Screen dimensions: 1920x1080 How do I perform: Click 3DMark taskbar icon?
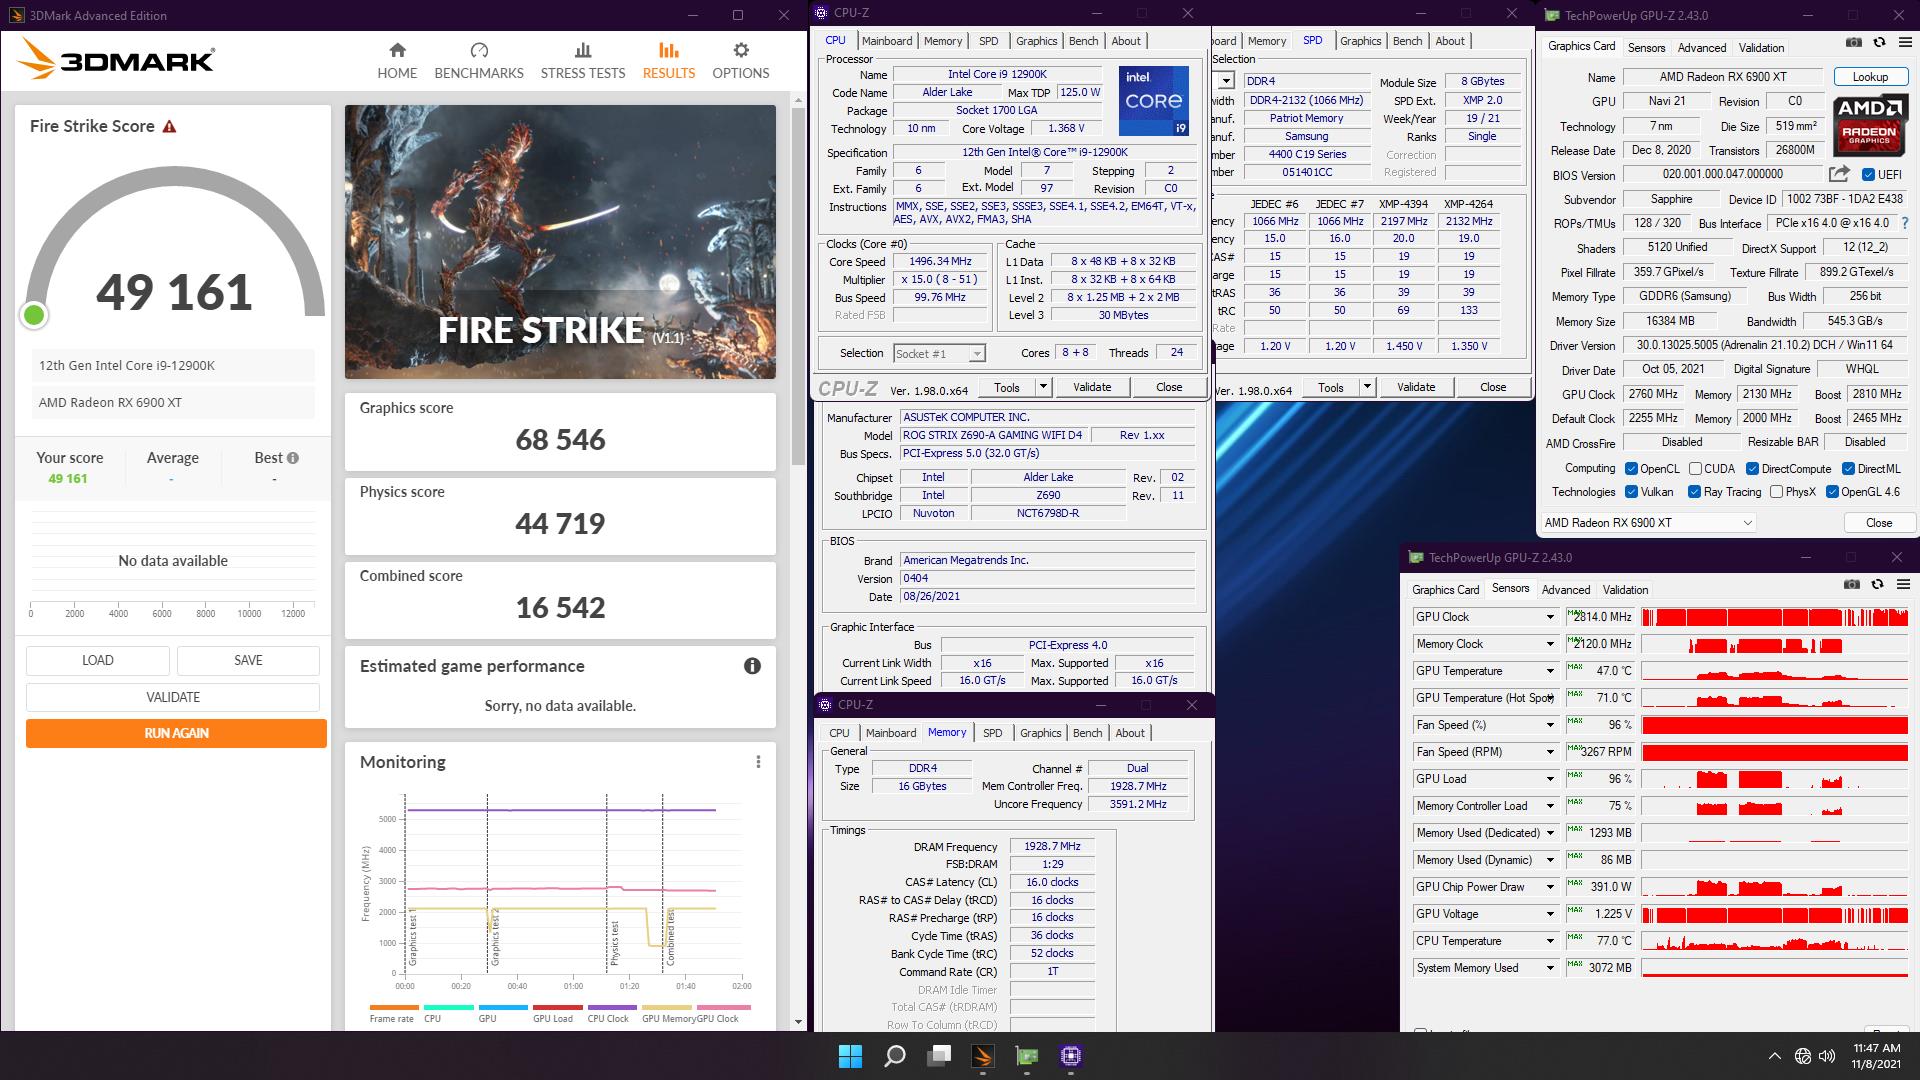point(983,1056)
